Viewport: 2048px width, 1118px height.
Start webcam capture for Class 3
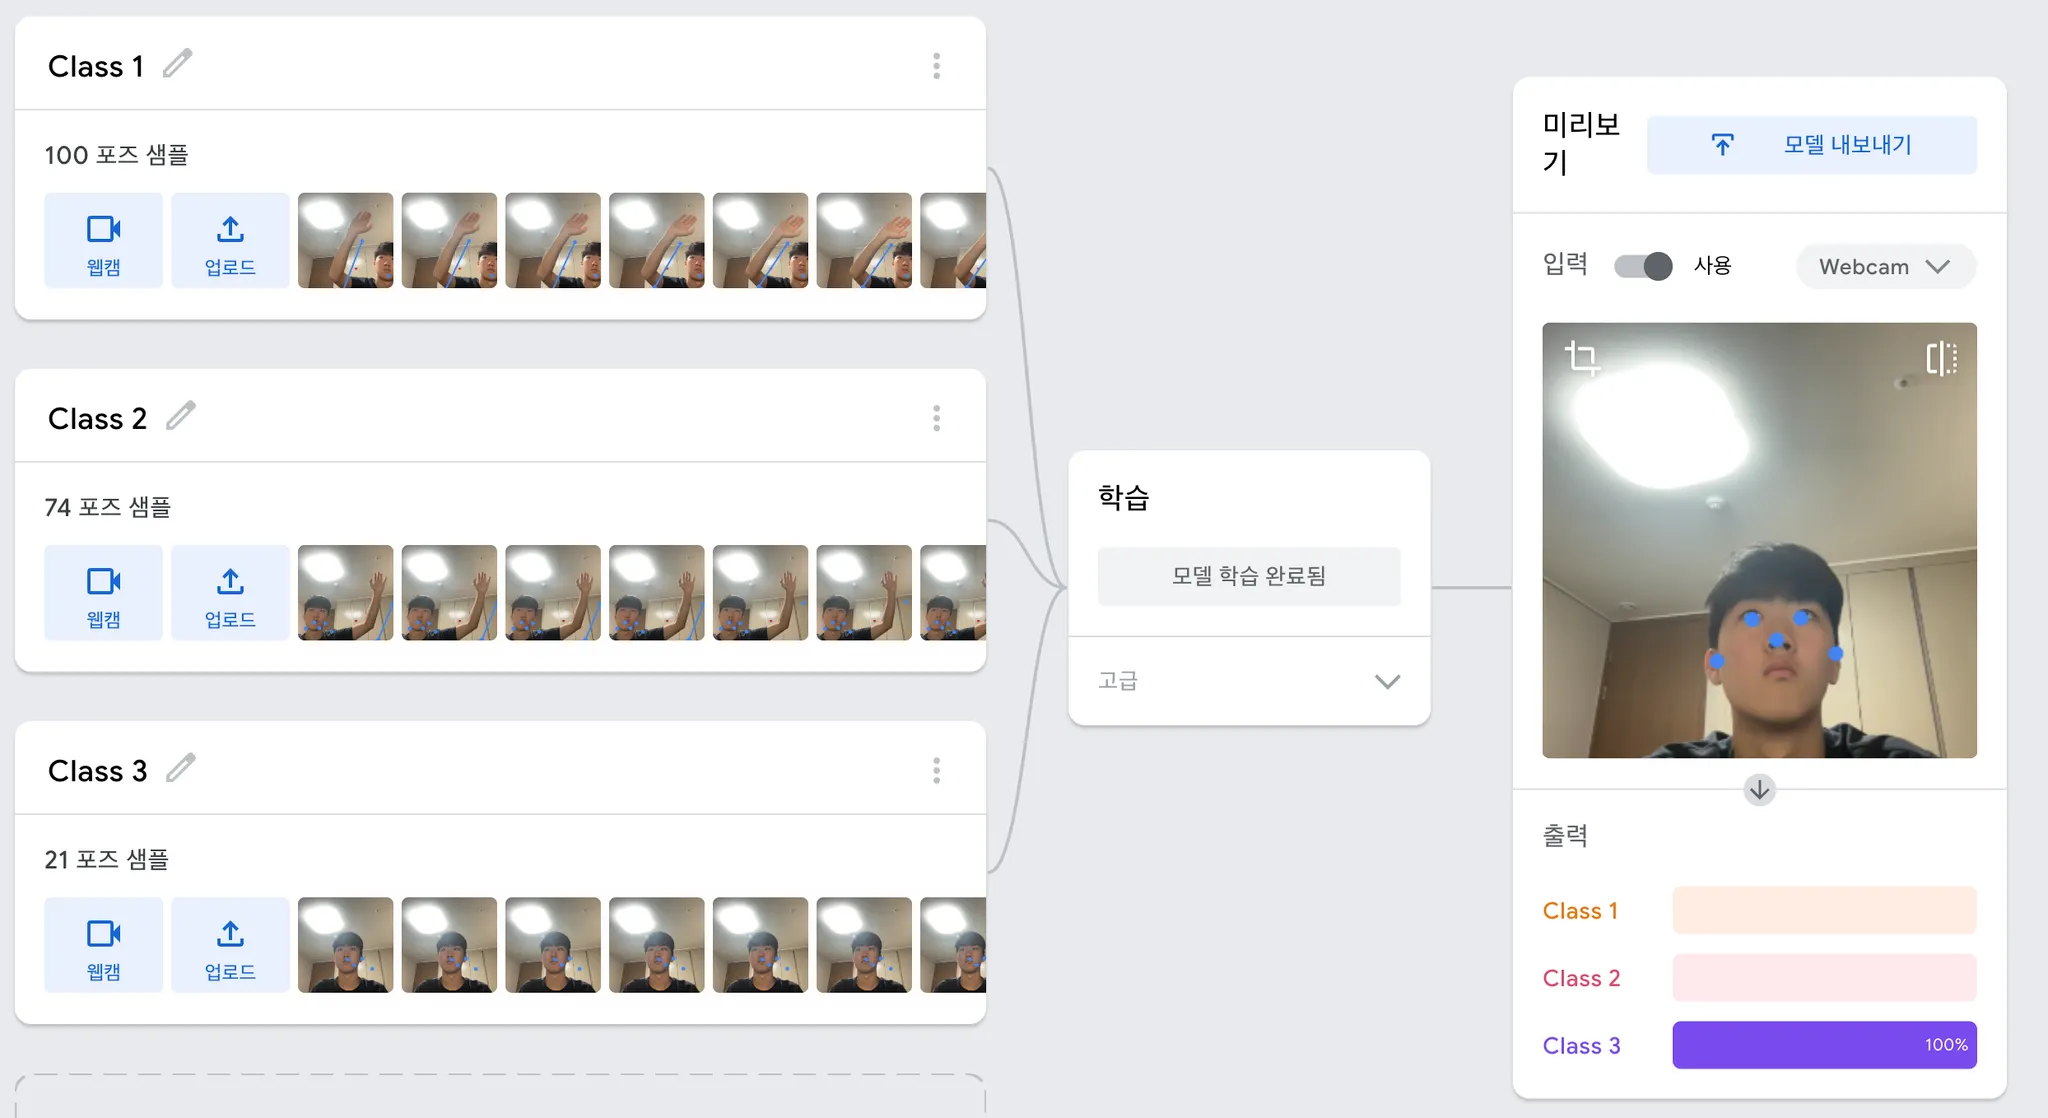(x=103, y=945)
